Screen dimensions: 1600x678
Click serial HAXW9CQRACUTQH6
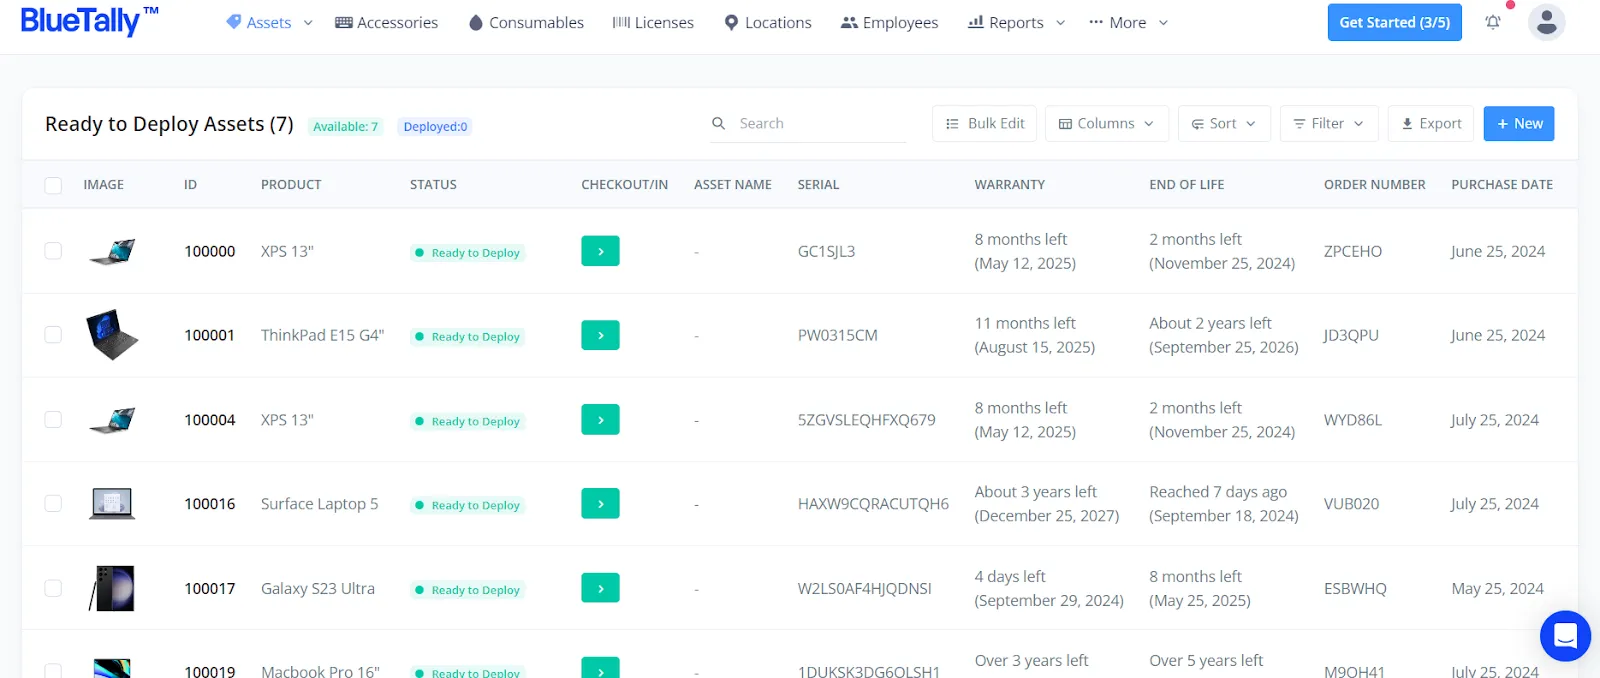point(873,504)
